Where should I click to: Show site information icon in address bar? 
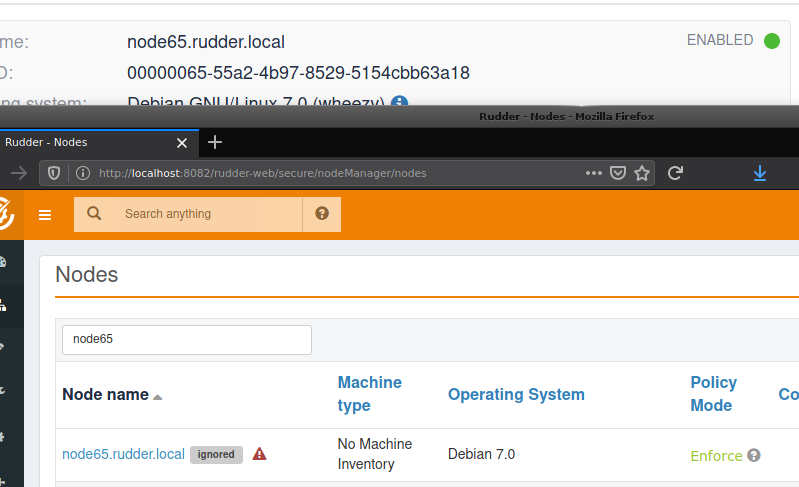tap(83, 173)
